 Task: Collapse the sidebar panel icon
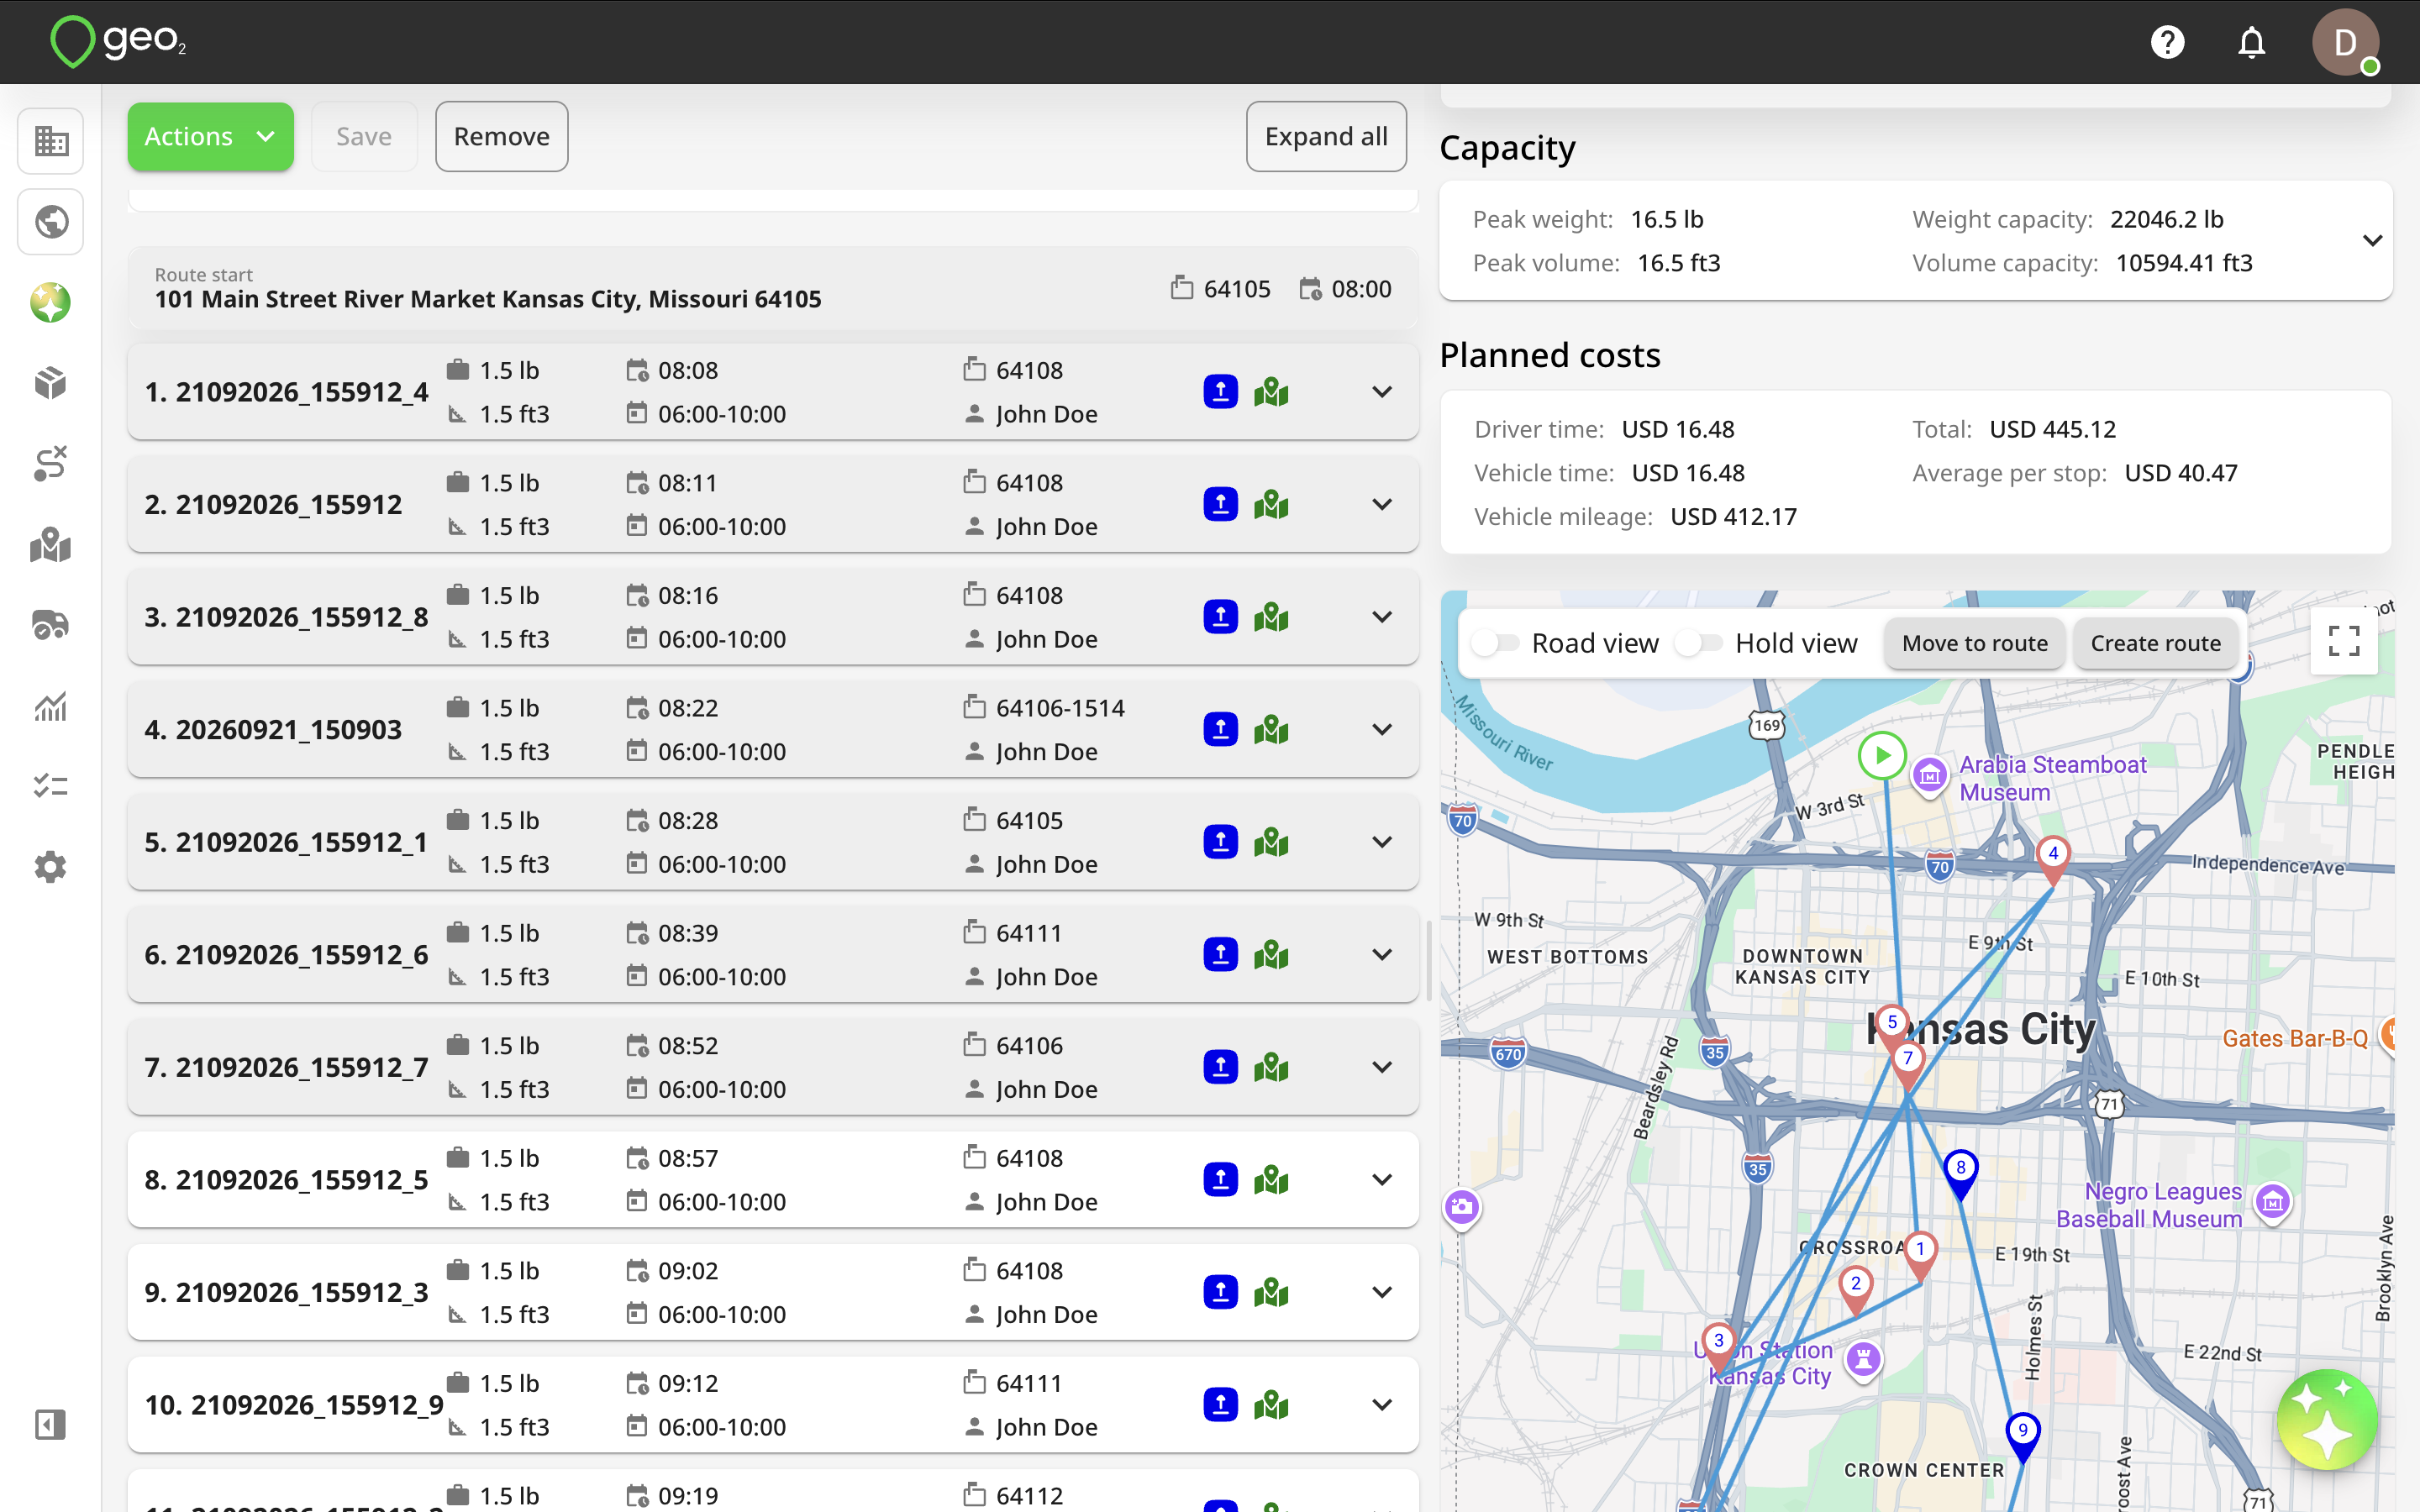tap(50, 1424)
